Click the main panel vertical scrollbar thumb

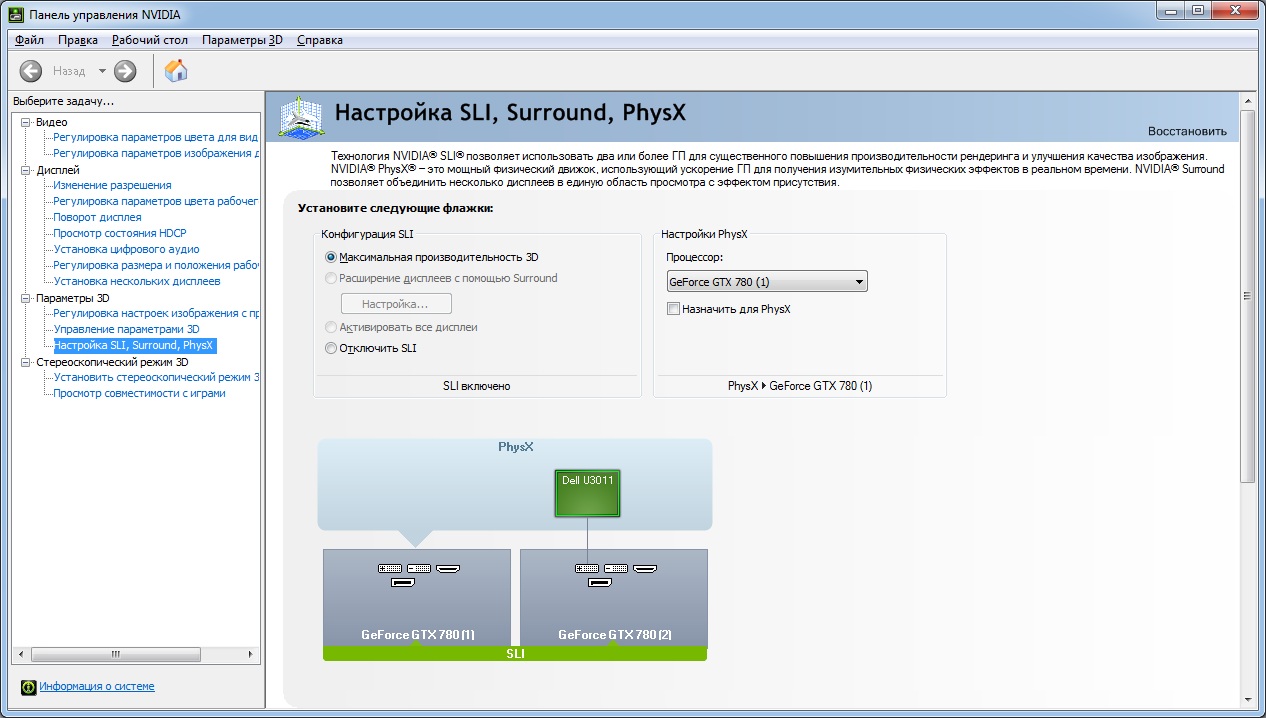pos(1247,296)
